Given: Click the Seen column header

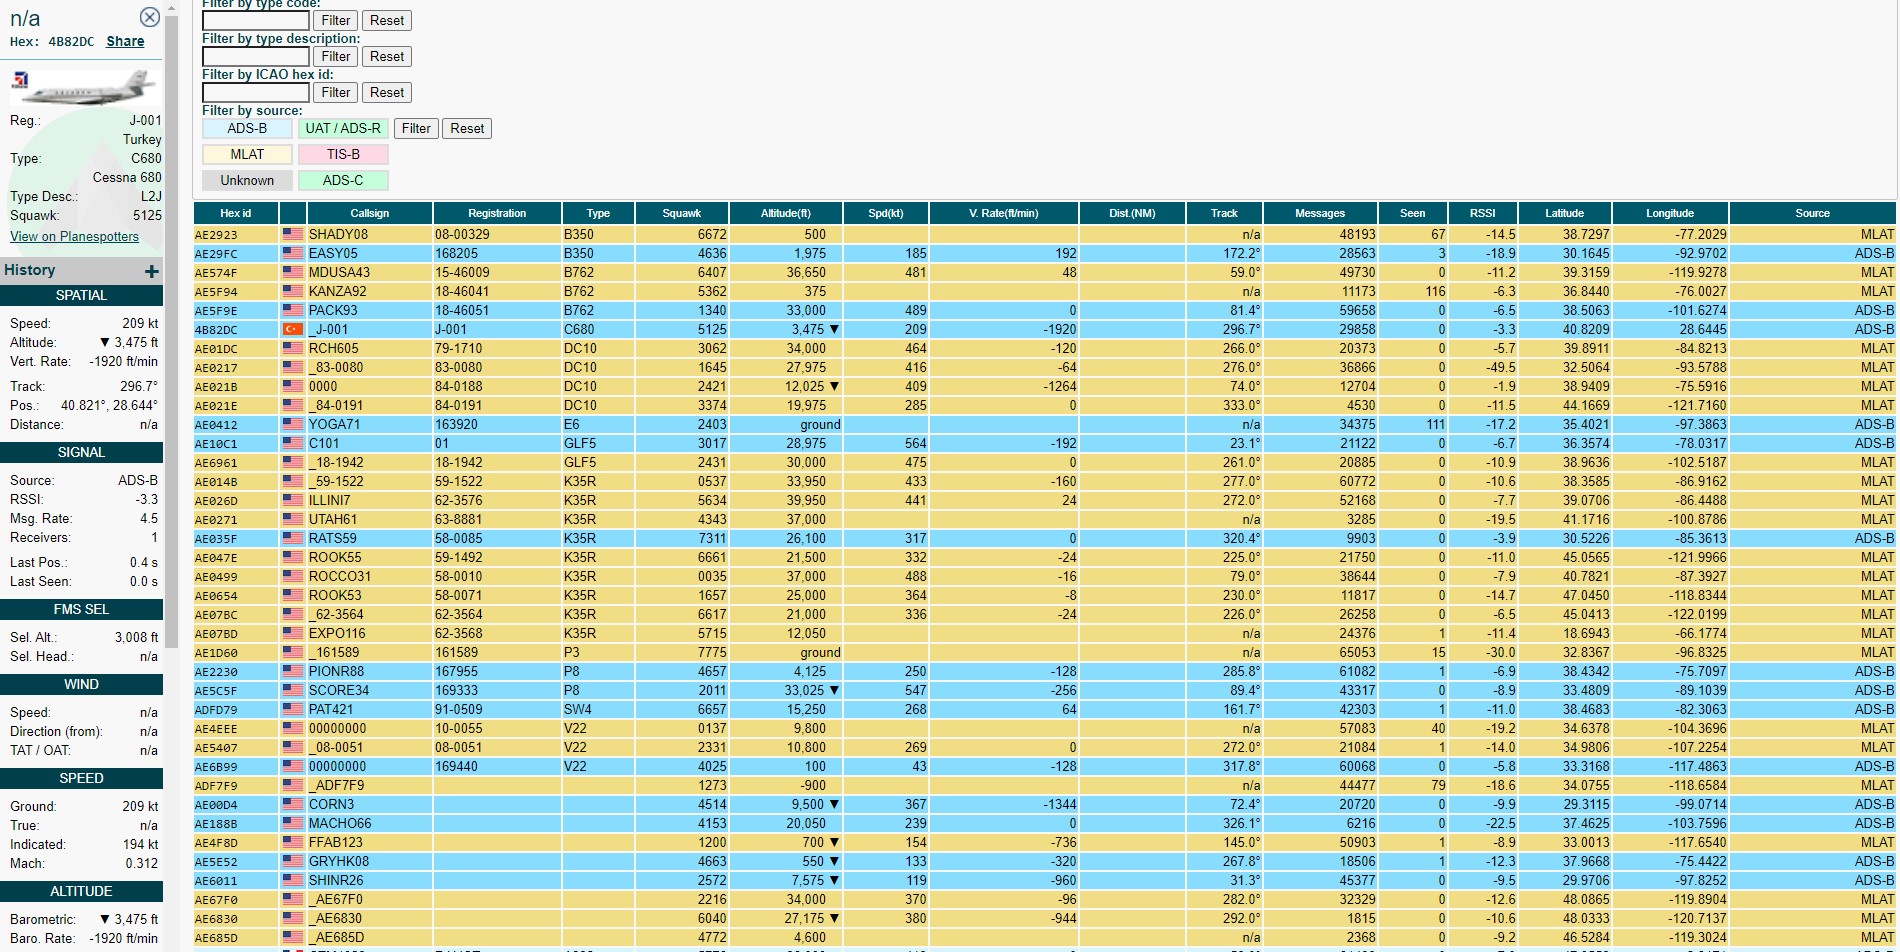Looking at the screenshot, I should tap(1413, 213).
